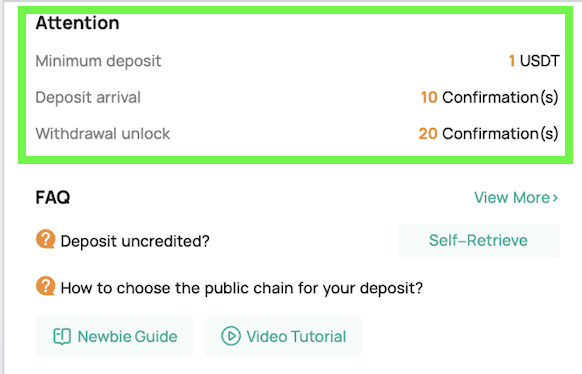Screen dimensions: 582x374
Task: Open 'How to choose the public chain' question
Action: pyautogui.click(x=242, y=288)
